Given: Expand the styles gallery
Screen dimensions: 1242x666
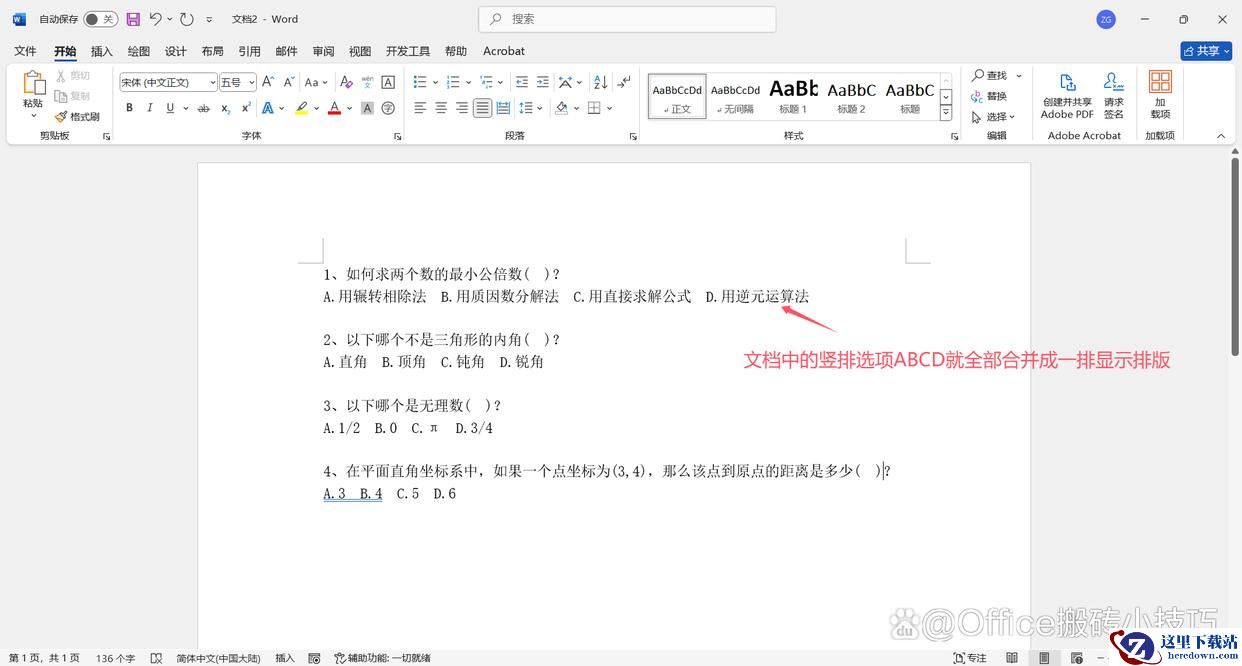Looking at the screenshot, I should point(946,113).
